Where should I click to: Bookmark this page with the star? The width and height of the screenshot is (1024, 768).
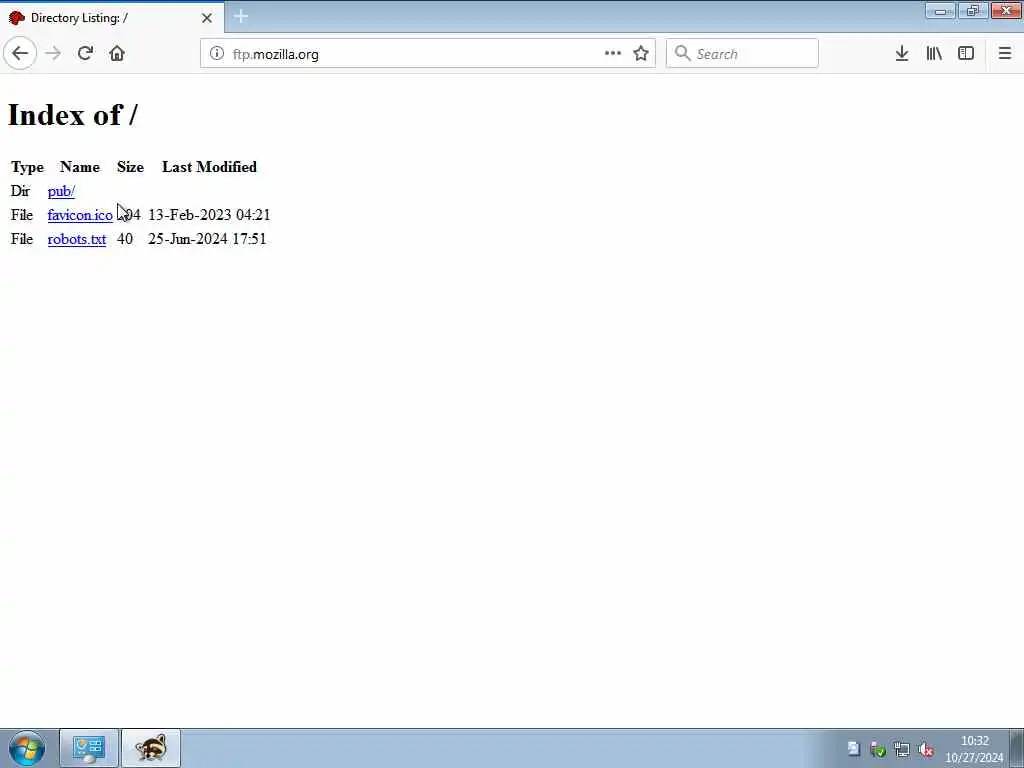641,54
